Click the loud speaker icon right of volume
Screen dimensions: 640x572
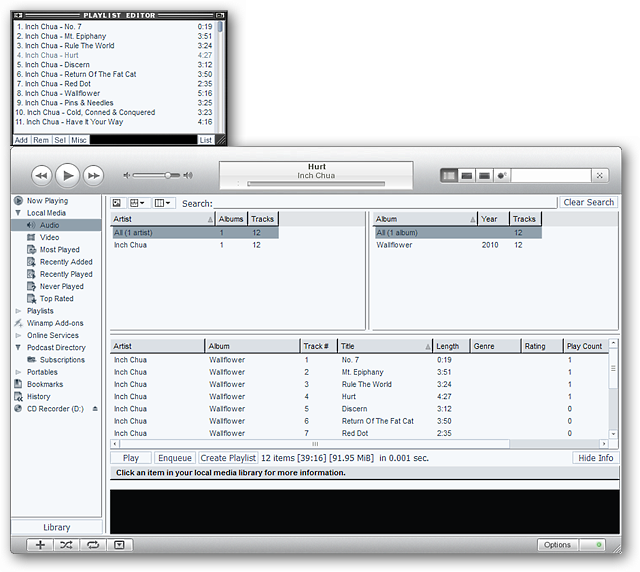tap(188, 175)
